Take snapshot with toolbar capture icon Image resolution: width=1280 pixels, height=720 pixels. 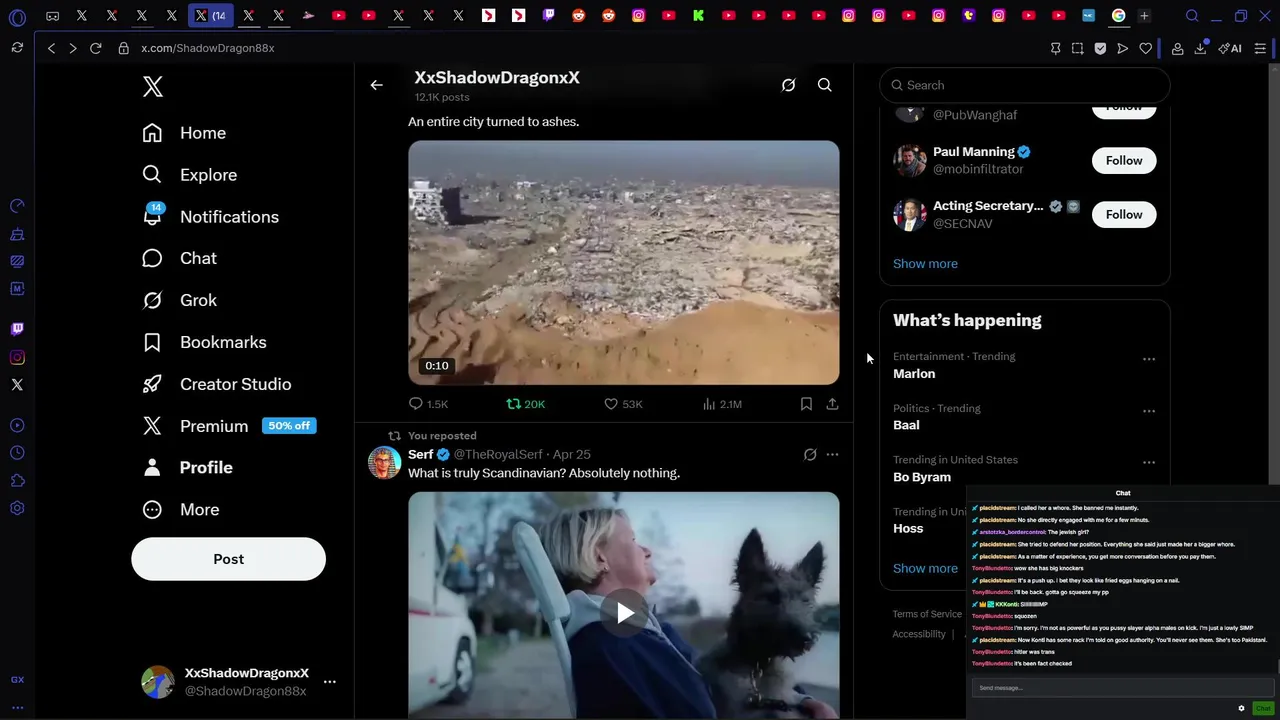coord(1077,48)
